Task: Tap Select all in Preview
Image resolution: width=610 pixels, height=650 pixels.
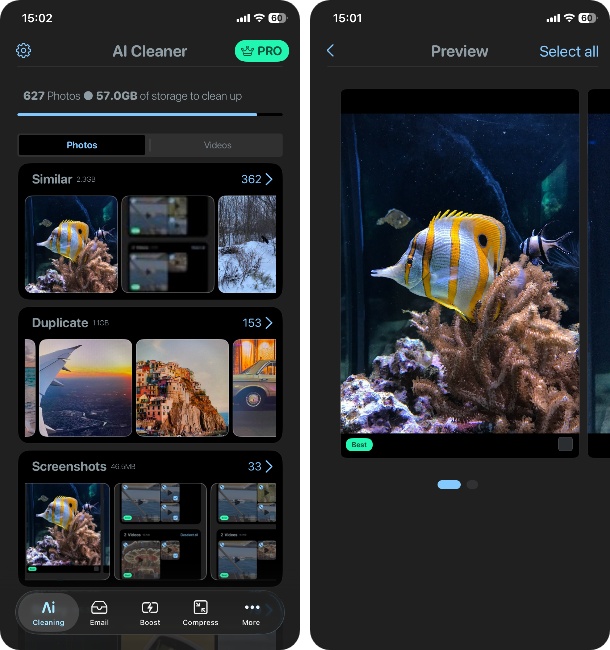Action: tap(569, 51)
